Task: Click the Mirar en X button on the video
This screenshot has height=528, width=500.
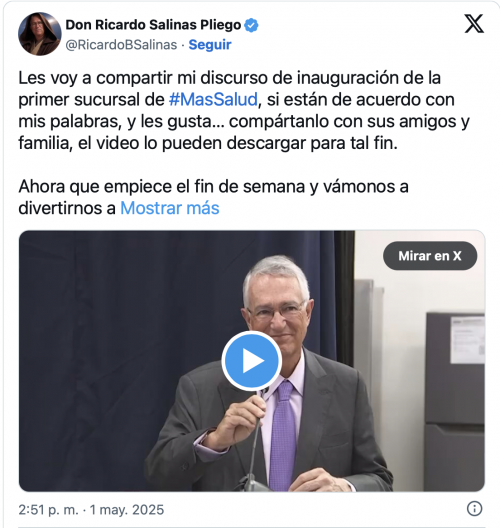Action: 430,256
